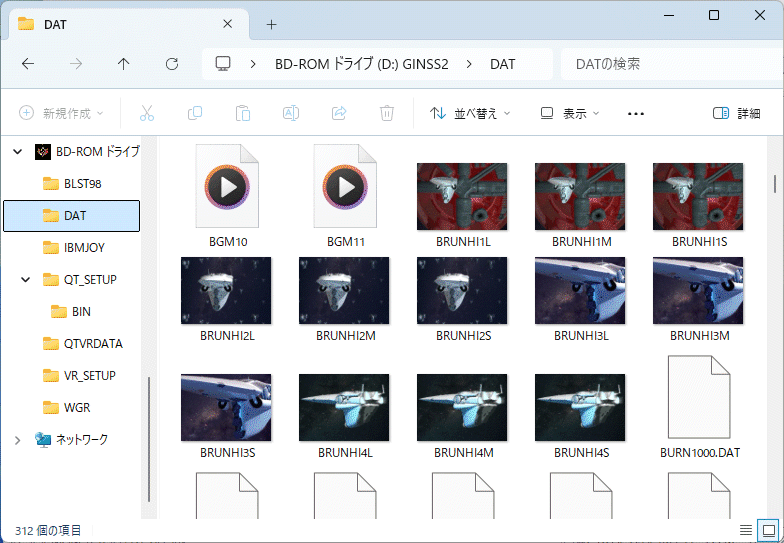Select the BGM10 media file icon
The height and width of the screenshot is (543, 784).
tap(227, 186)
